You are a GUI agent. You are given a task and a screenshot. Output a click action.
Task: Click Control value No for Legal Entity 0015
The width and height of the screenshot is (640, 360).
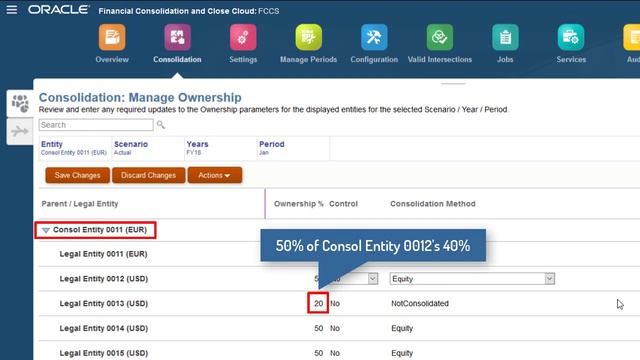[335, 353]
